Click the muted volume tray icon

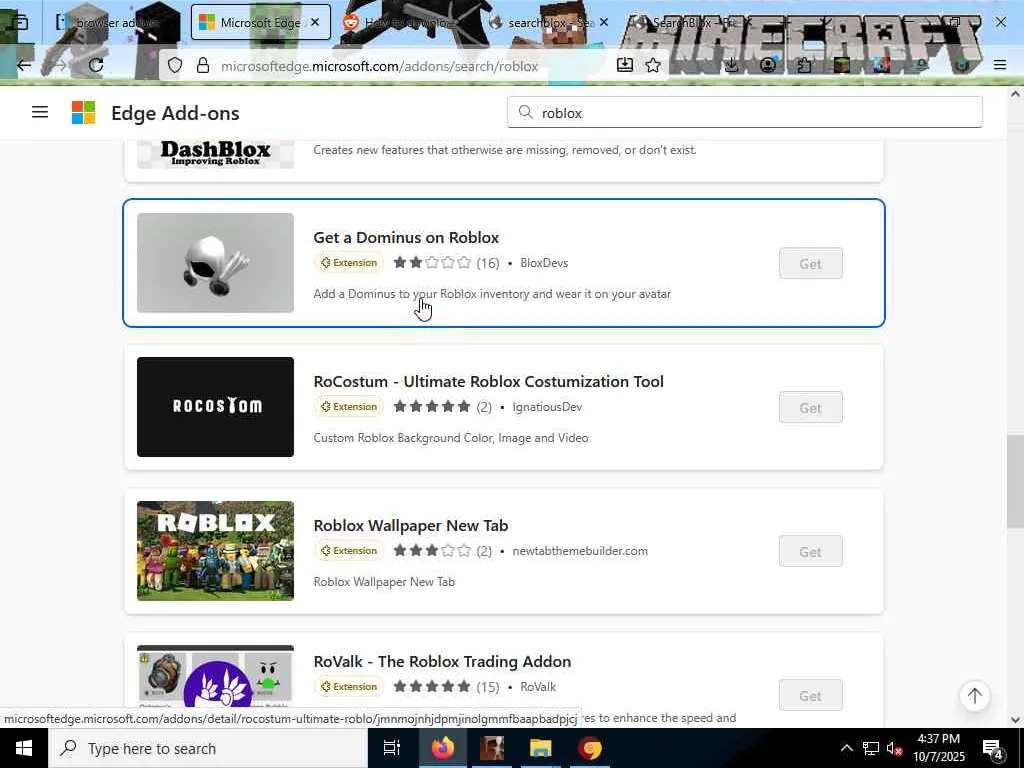coord(895,748)
